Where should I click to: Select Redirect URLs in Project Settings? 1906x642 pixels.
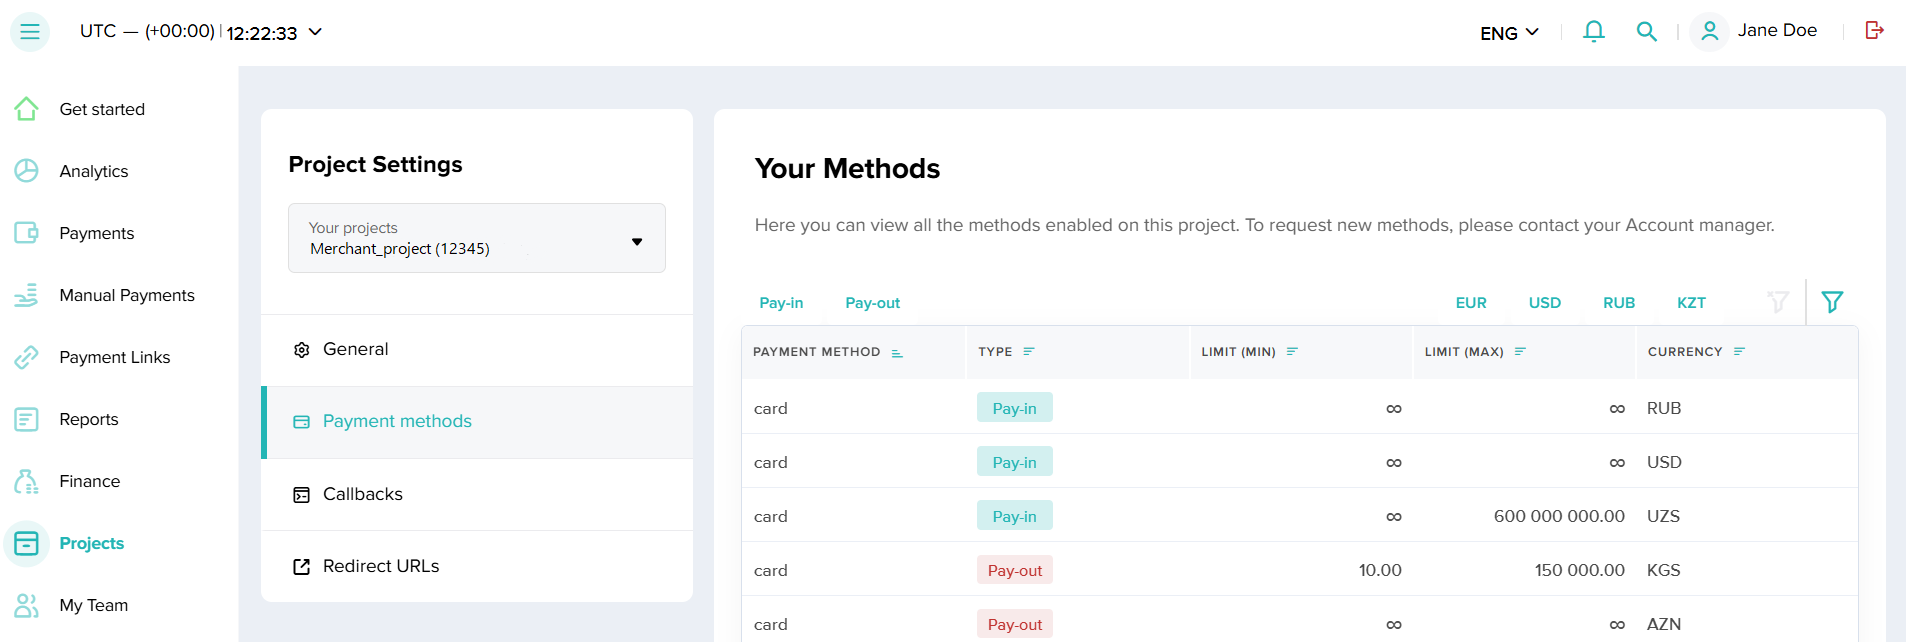[x=380, y=566]
